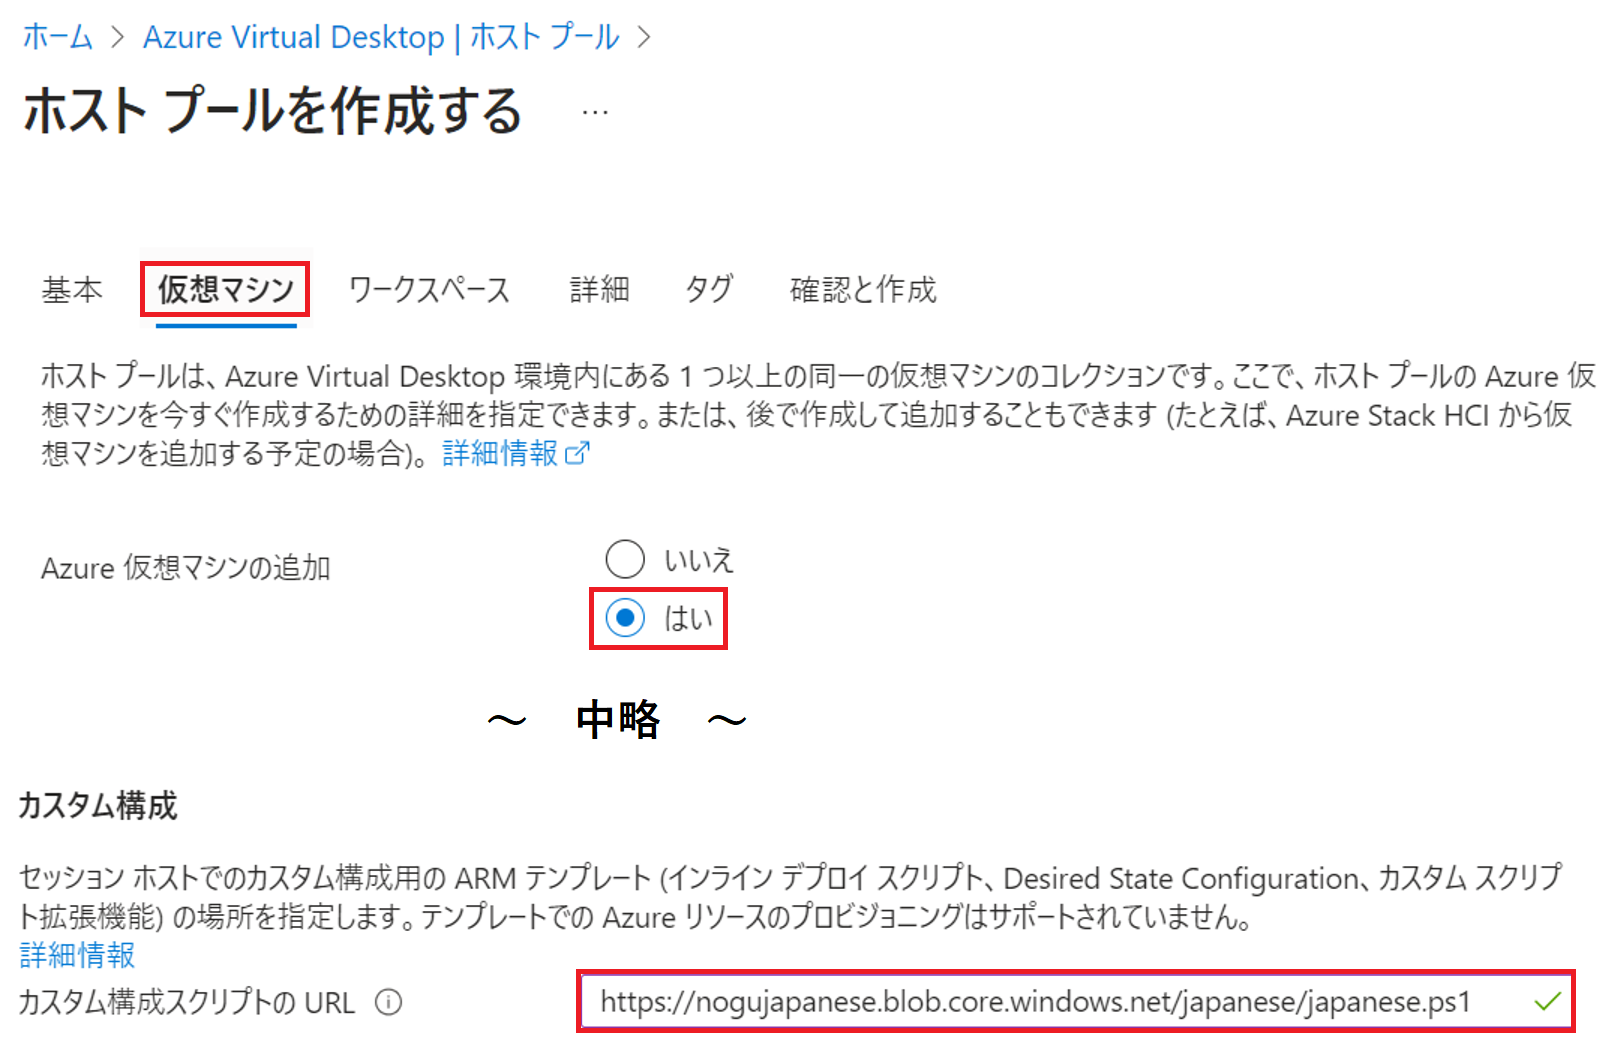Screen dimensions: 1623x1055
Task: Switch to the 基本 tab
Action: point(72,290)
